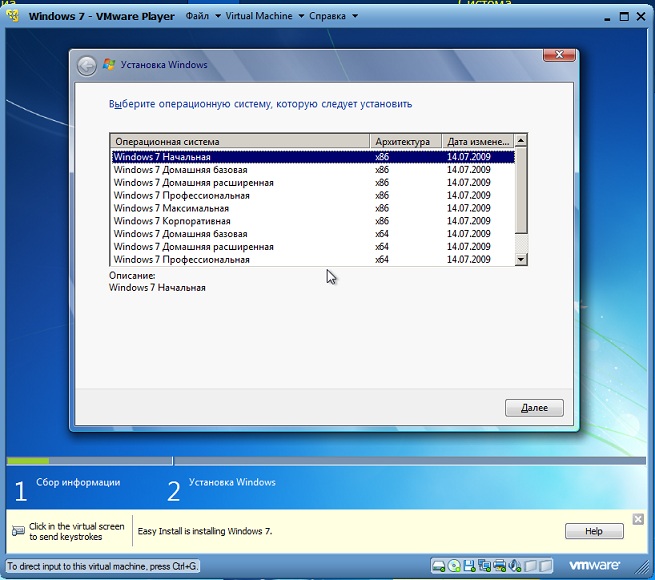This screenshot has width=655, height=580.
Task: Click the OS list scrollbar thumb
Action: (520, 190)
